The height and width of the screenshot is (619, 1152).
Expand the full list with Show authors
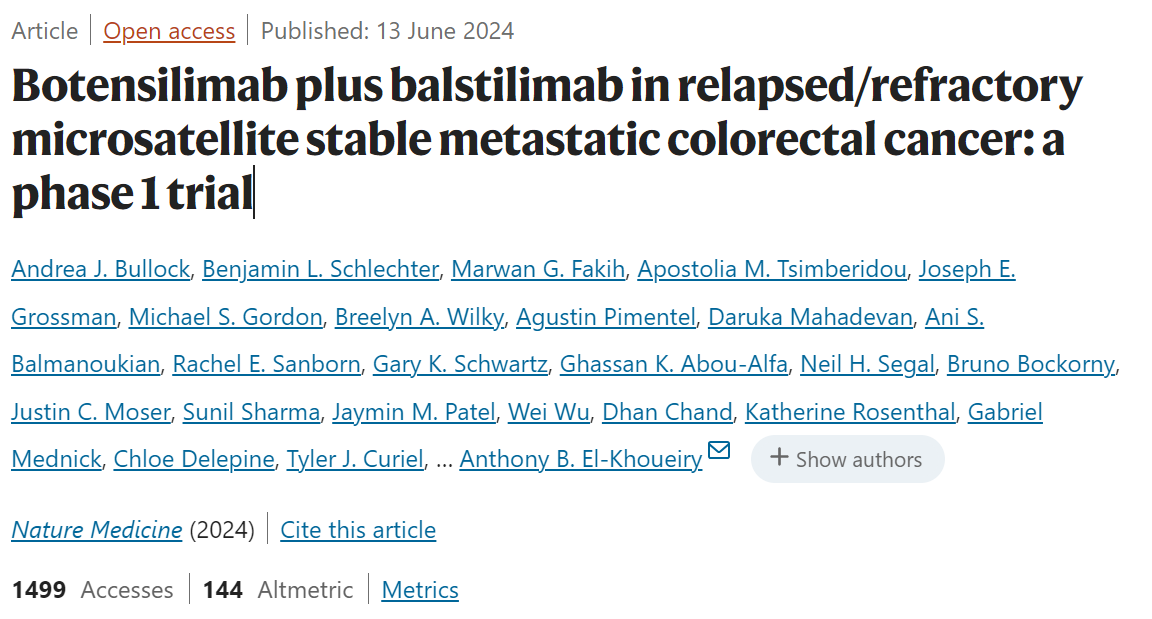tap(847, 459)
